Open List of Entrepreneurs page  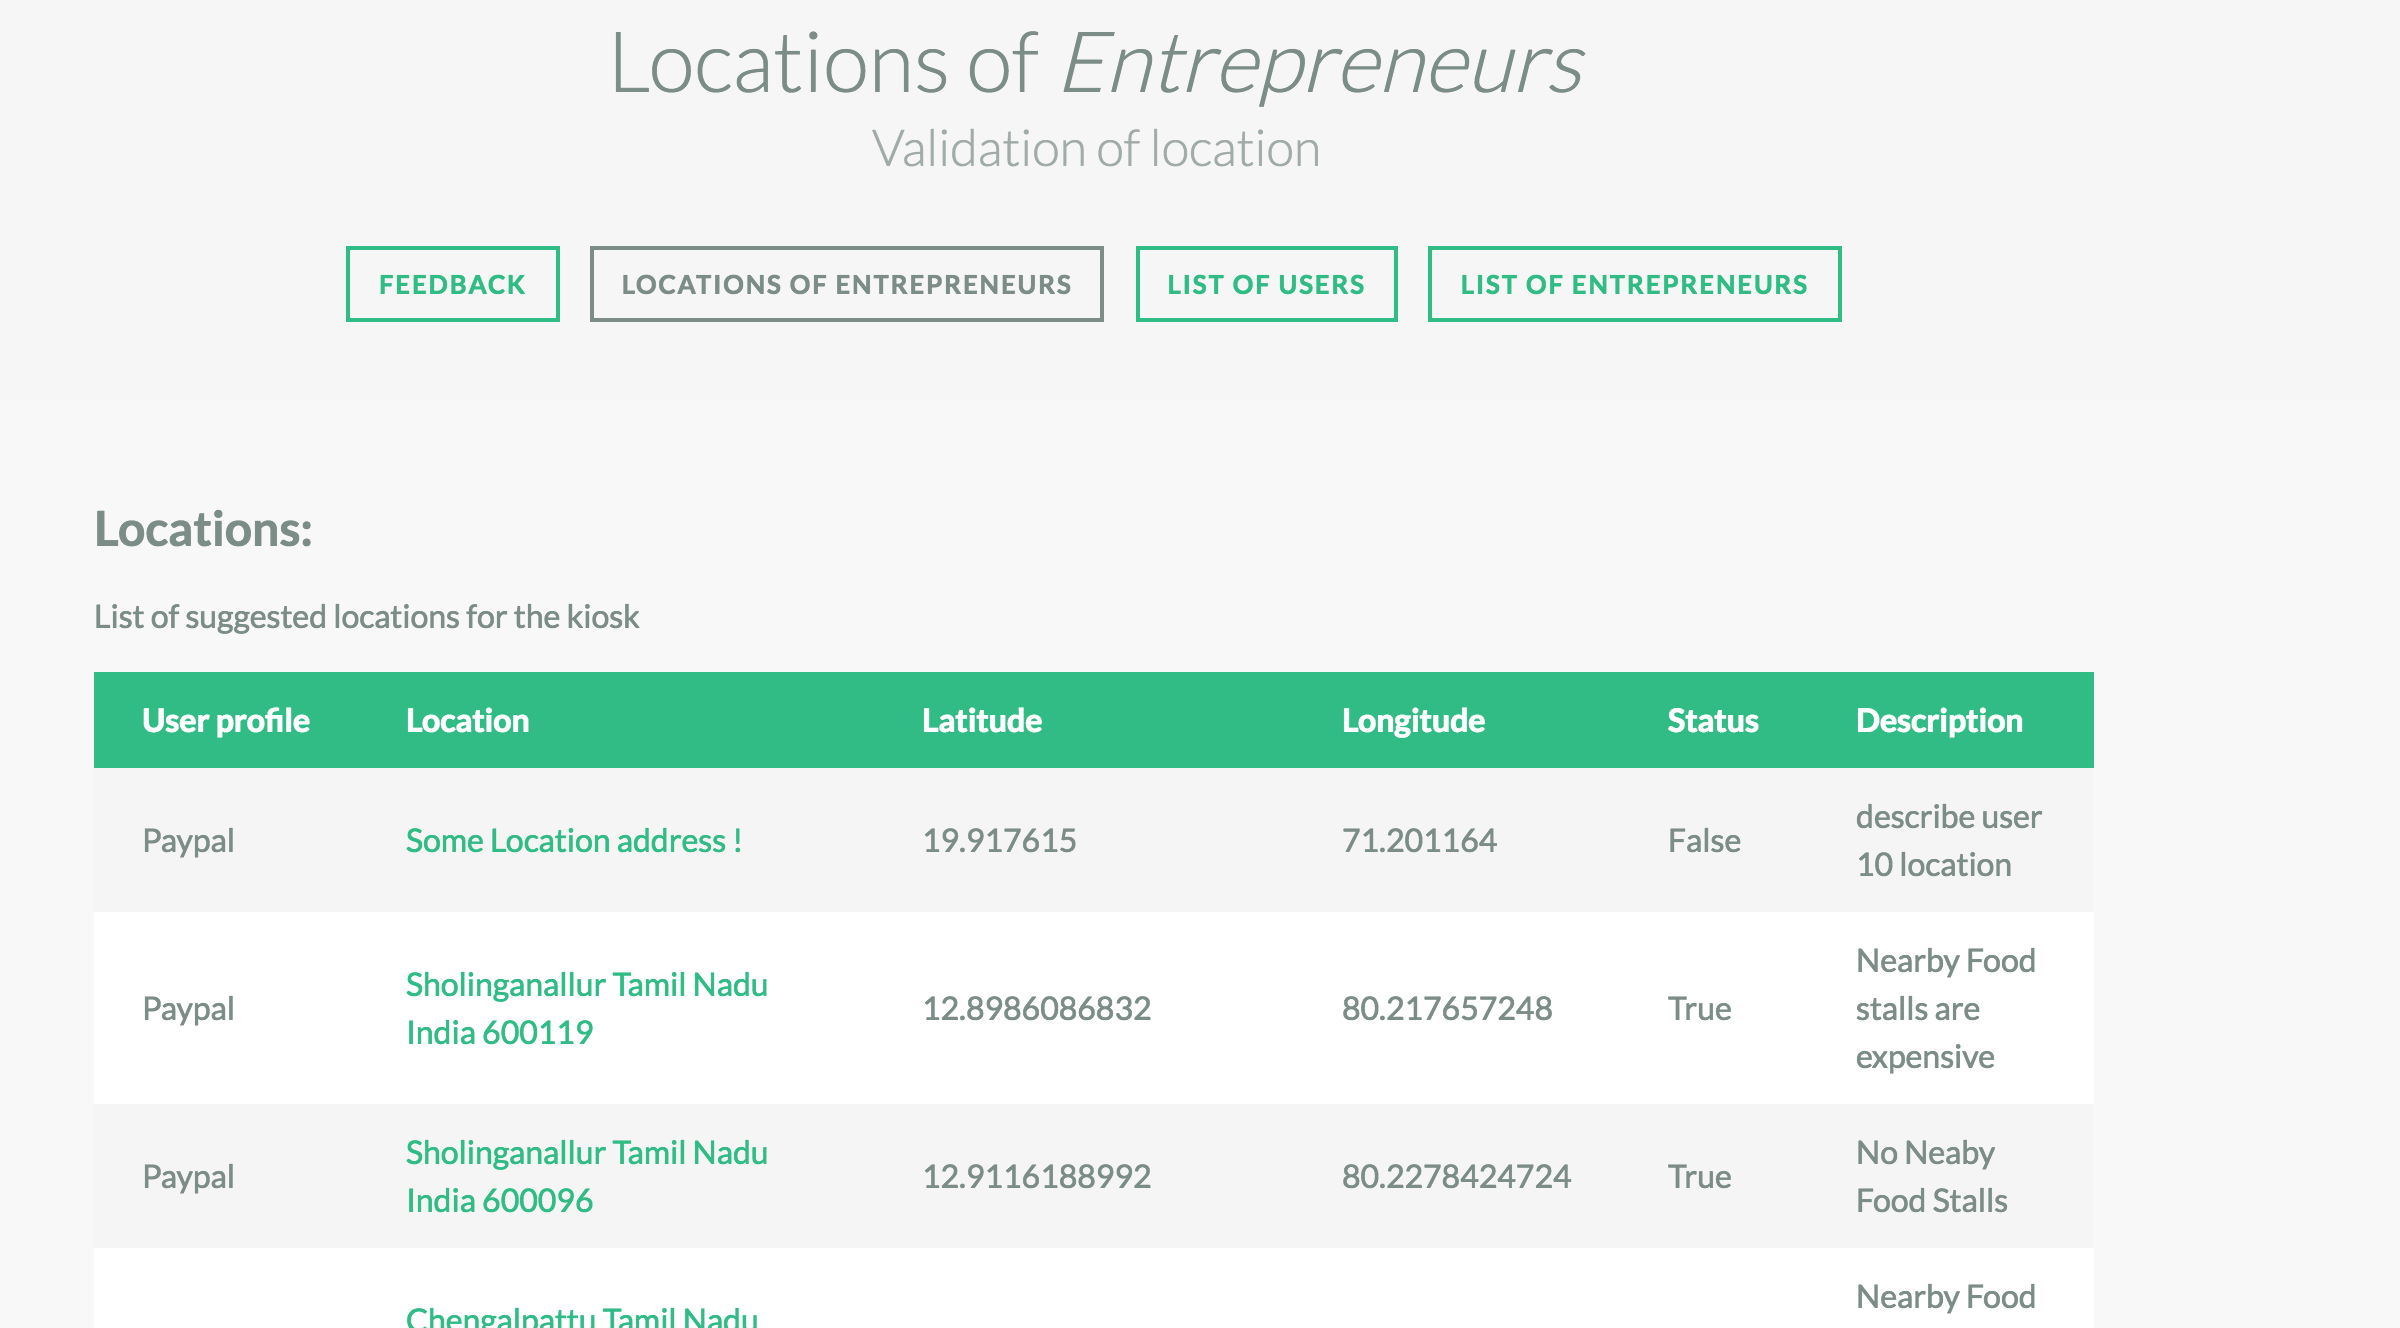pyautogui.click(x=1634, y=285)
